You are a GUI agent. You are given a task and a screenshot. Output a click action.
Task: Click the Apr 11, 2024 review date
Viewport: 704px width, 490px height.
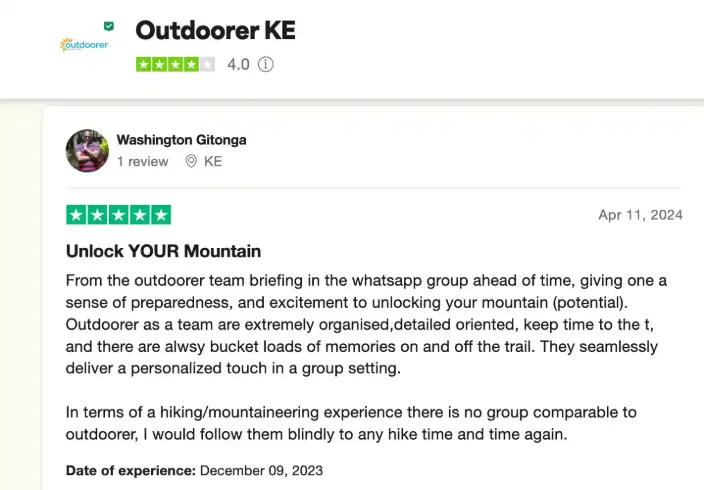[x=640, y=215]
